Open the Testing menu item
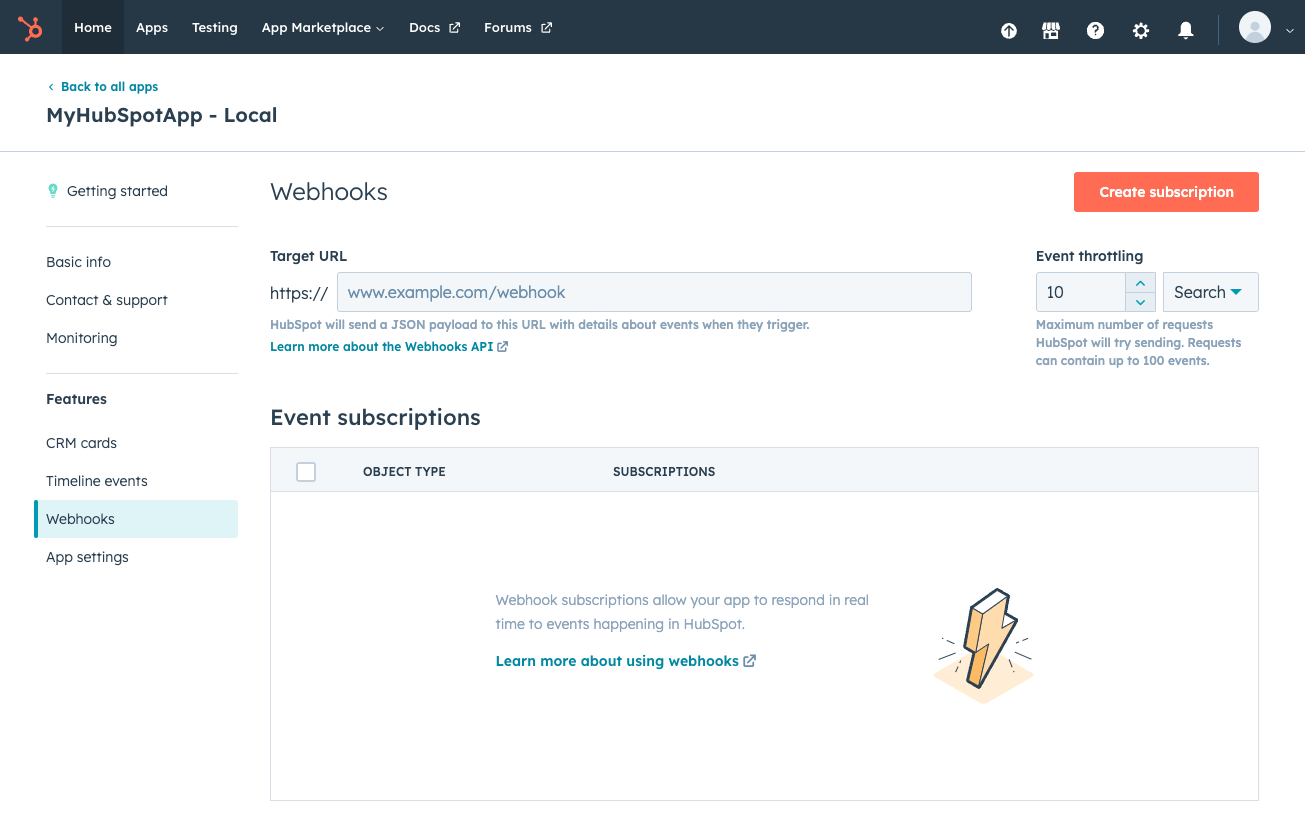This screenshot has height=822, width=1305. click(215, 27)
